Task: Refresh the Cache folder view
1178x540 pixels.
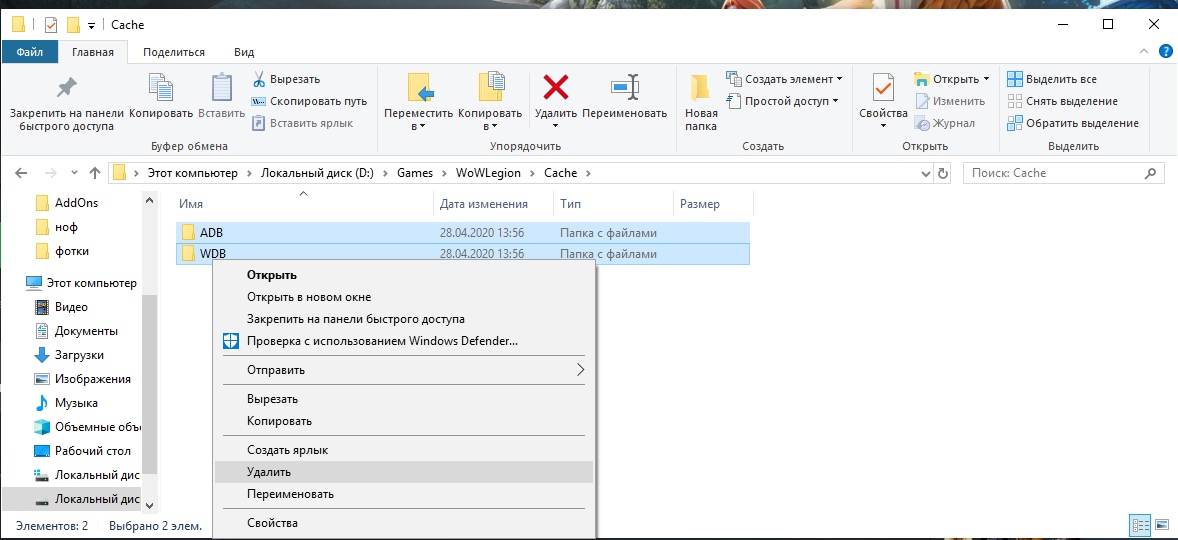Action: (x=941, y=173)
